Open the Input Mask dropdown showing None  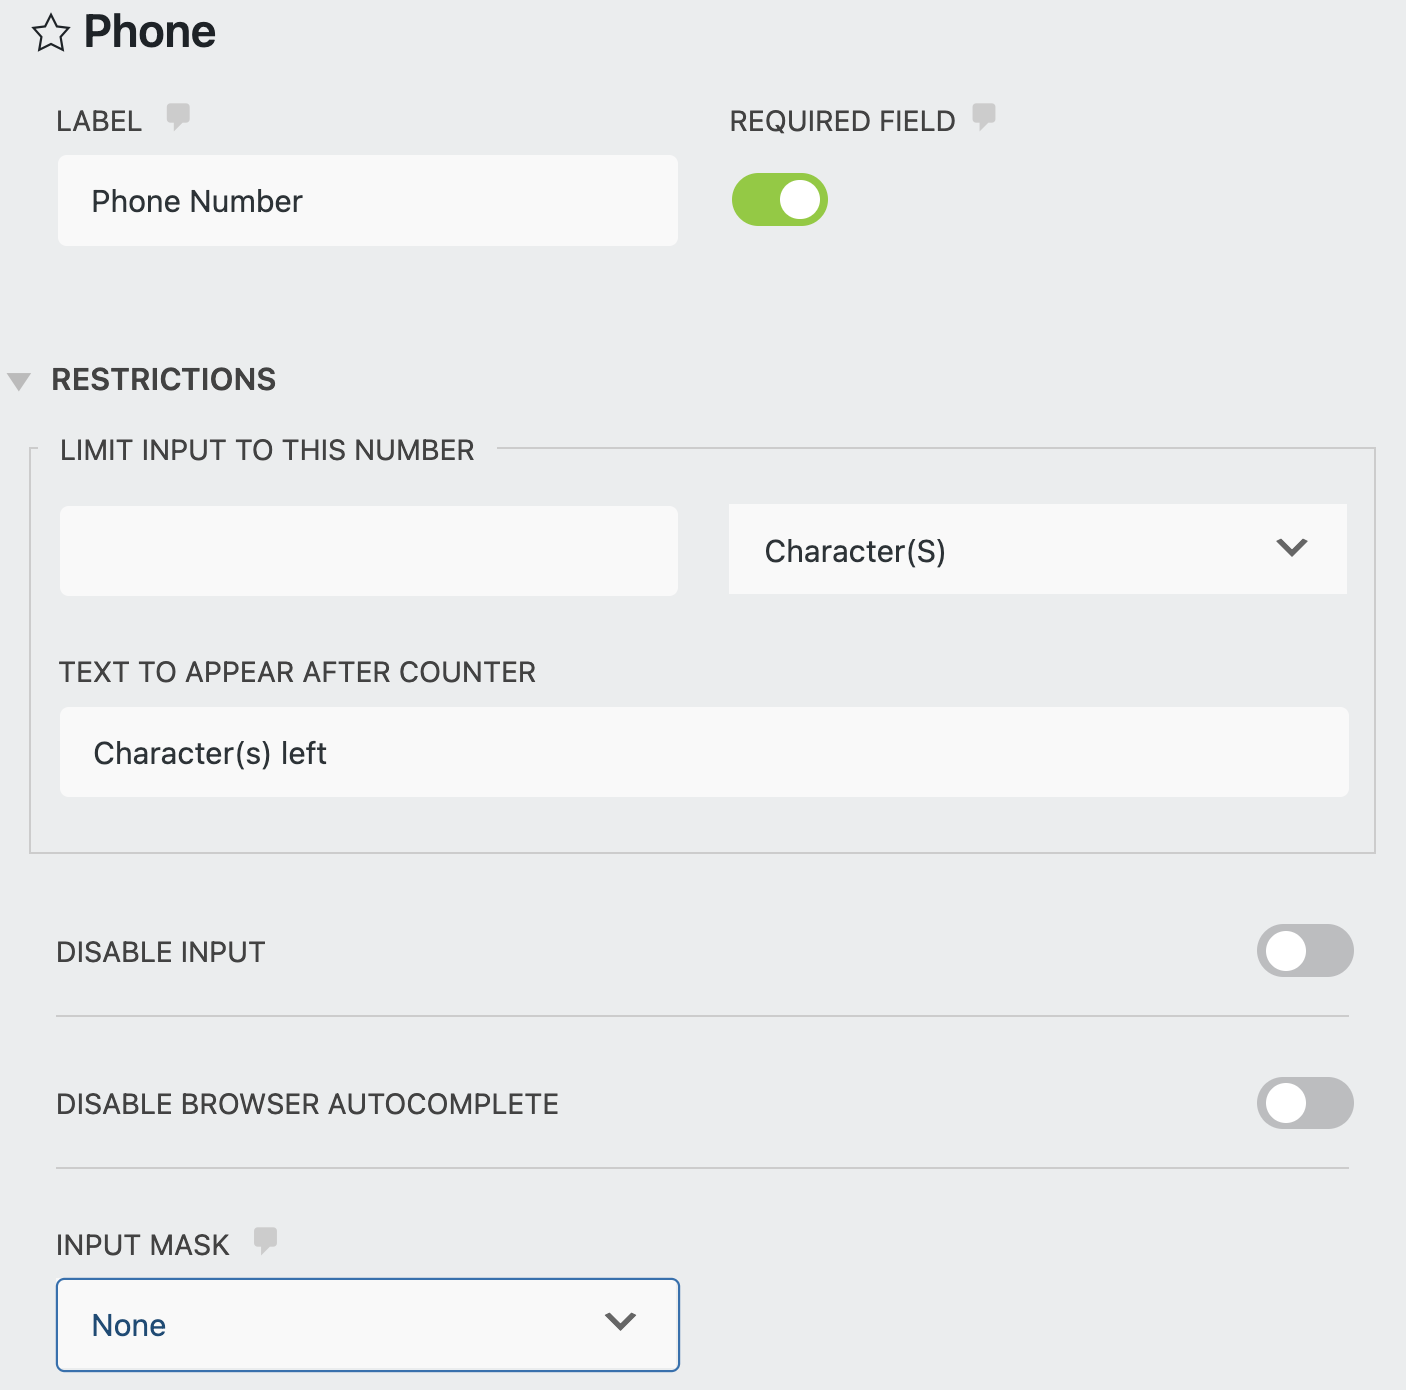tap(368, 1324)
